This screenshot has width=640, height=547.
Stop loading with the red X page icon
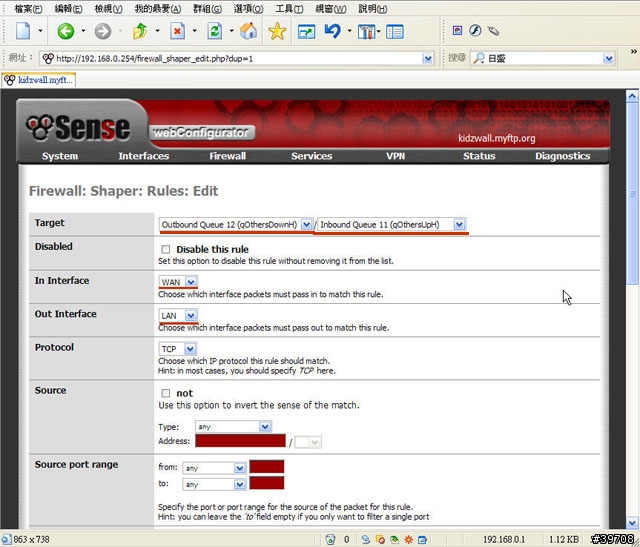[x=178, y=31]
